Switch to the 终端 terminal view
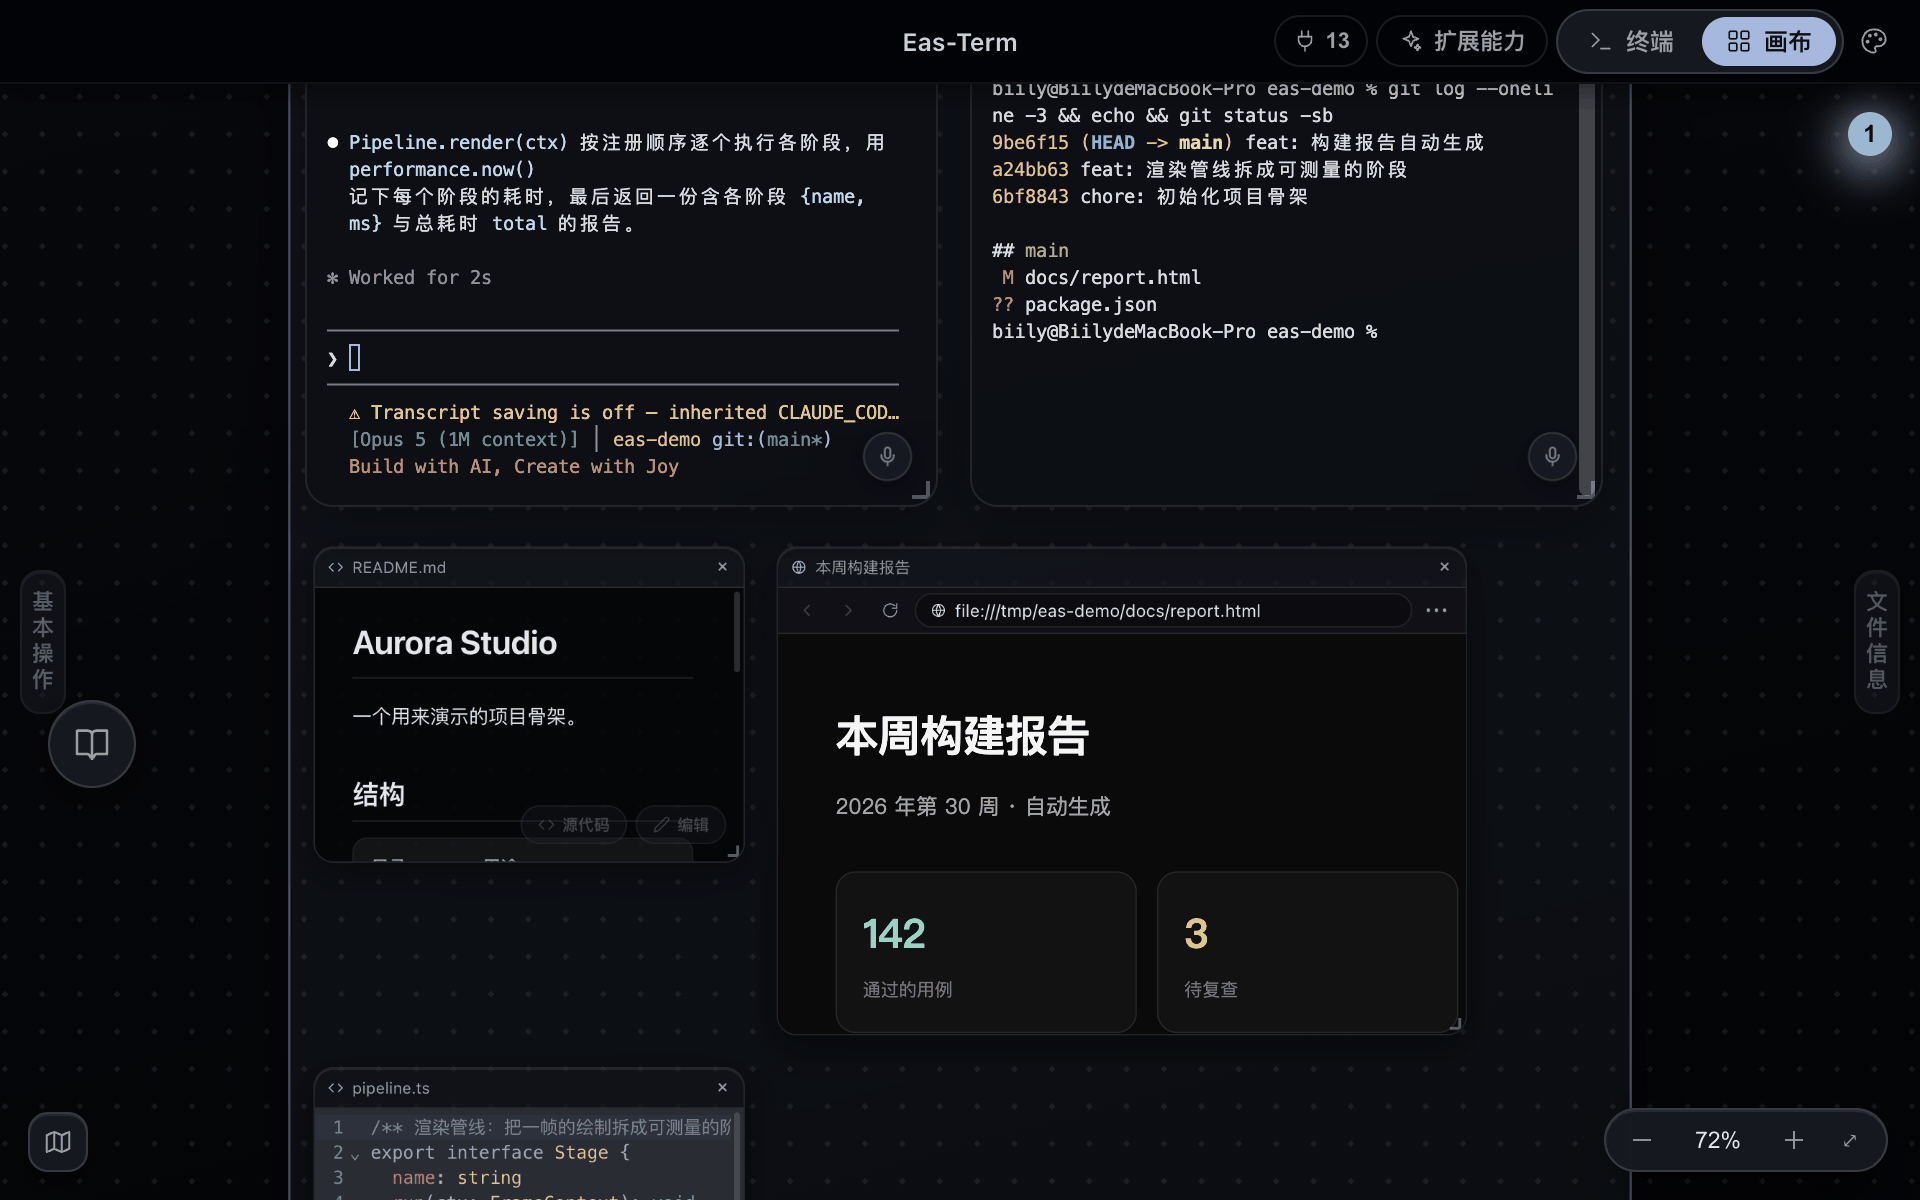The height and width of the screenshot is (1200, 1920). [x=1632, y=41]
